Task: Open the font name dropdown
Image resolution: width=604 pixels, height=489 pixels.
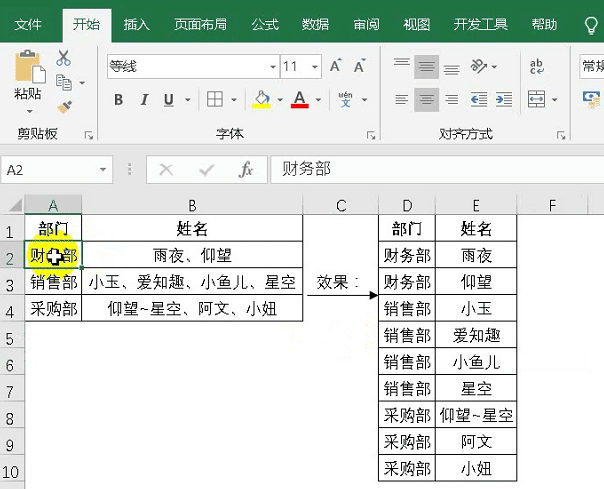Action: (x=270, y=67)
